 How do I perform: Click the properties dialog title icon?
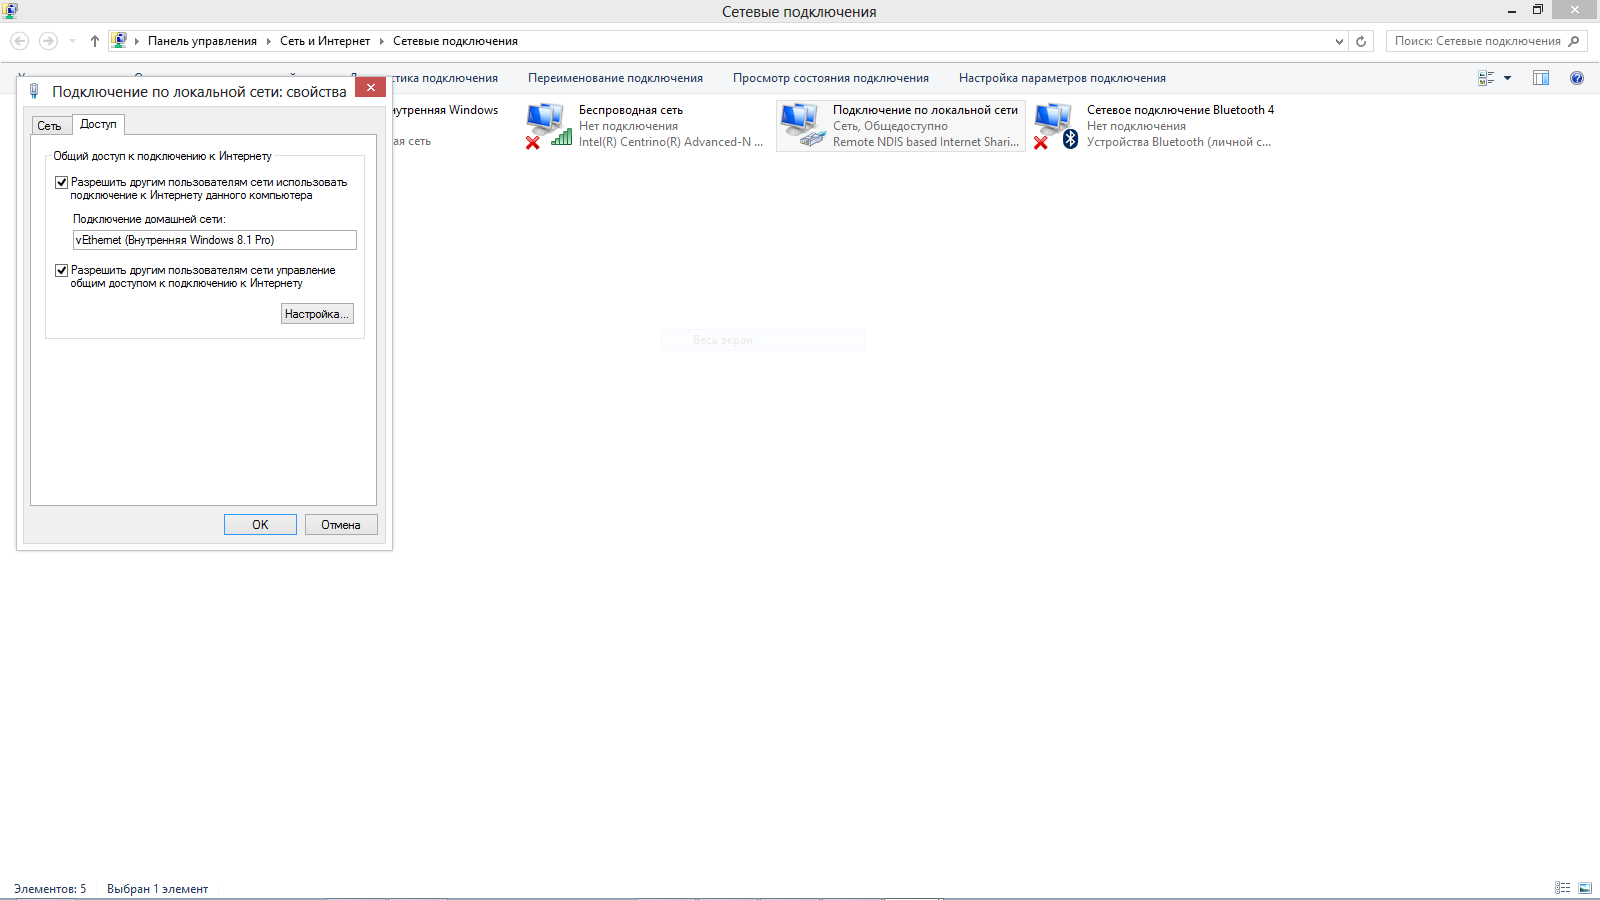point(34,91)
